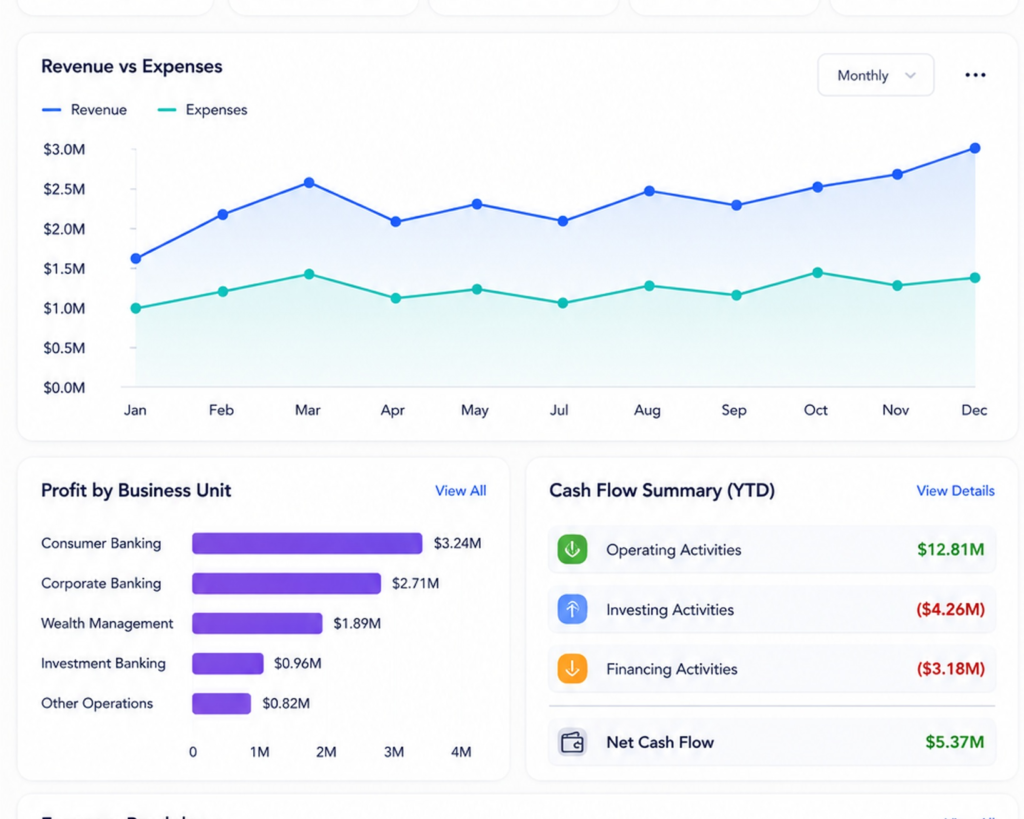Click the $0.82M Other Operations value
This screenshot has height=819, width=1024.
[x=286, y=703]
